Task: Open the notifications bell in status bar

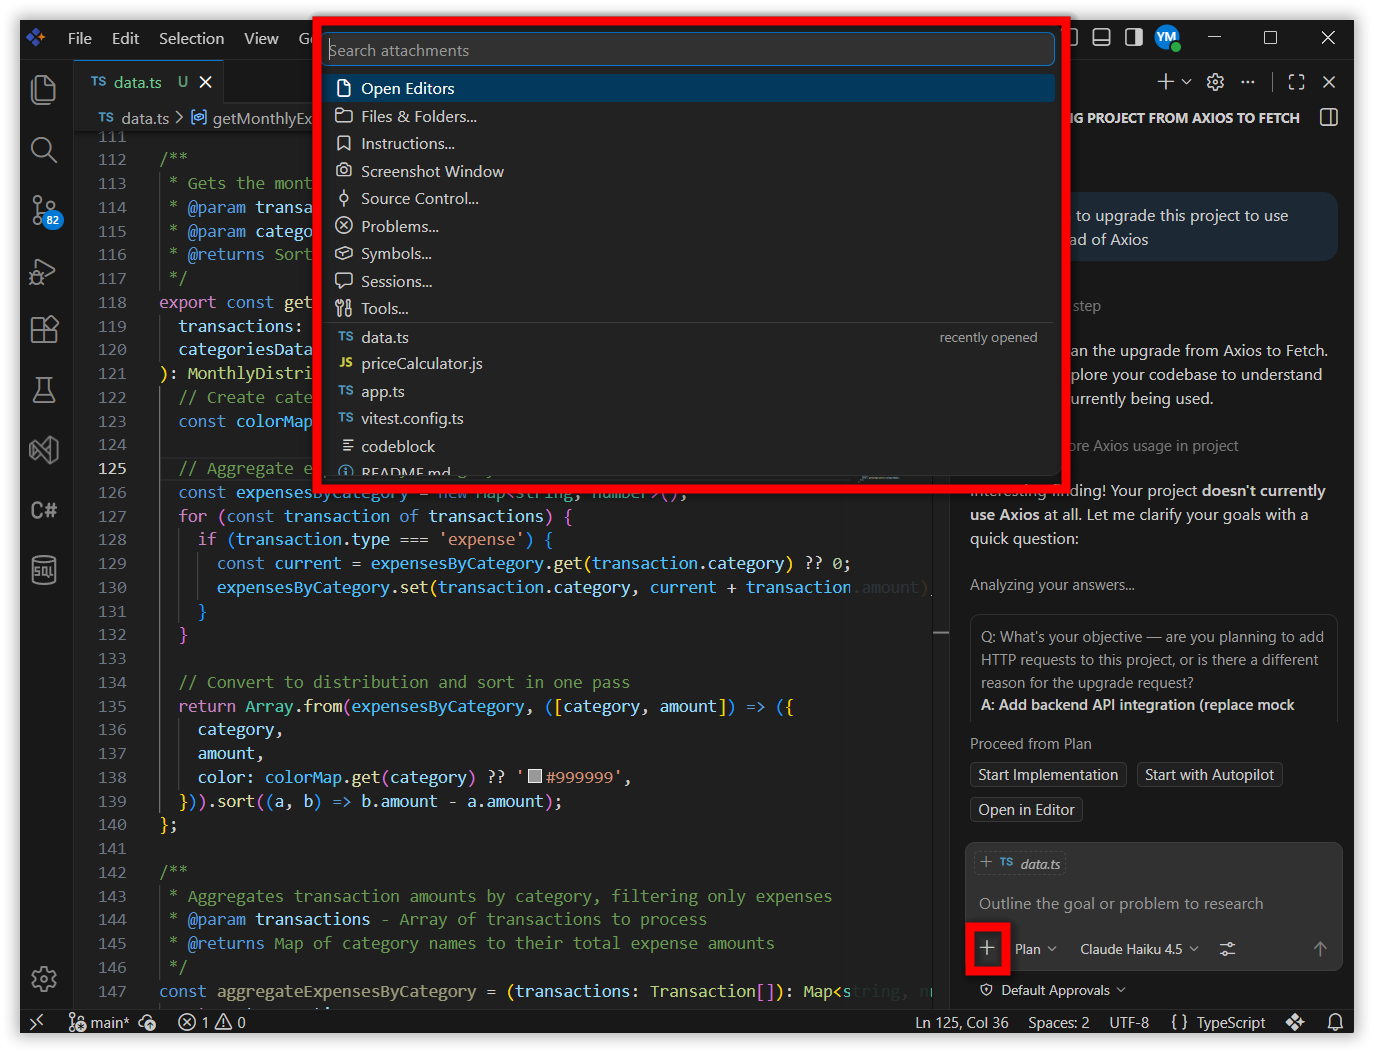Action: (x=1335, y=1022)
